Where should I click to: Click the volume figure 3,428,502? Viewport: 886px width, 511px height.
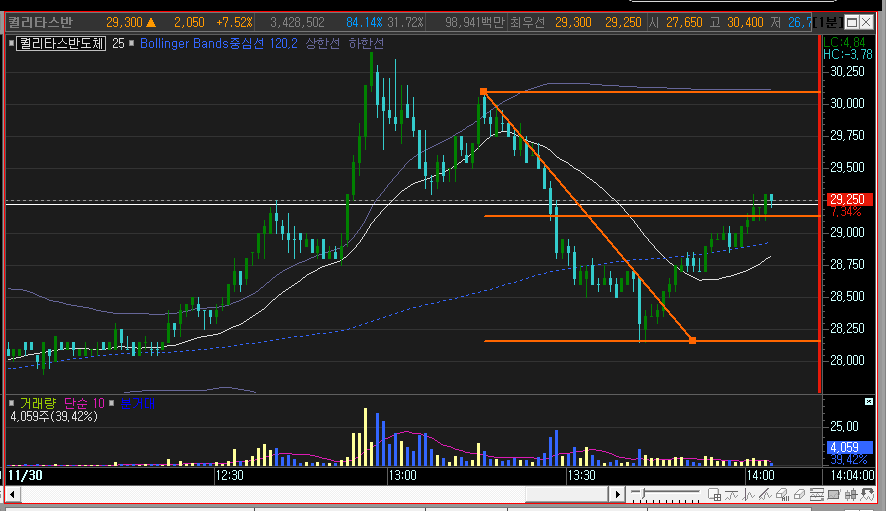(297, 23)
